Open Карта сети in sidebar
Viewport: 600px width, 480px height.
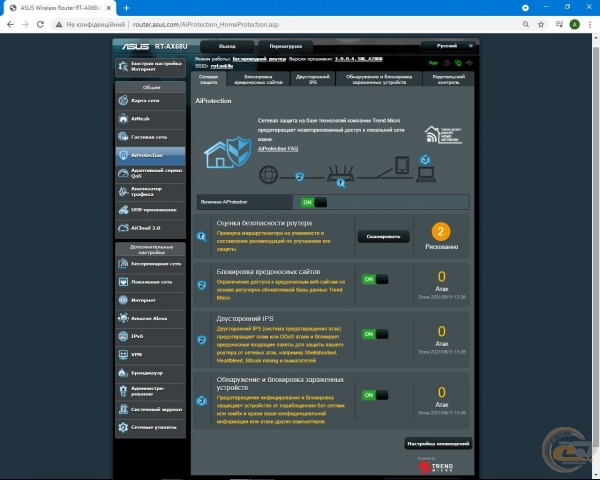[x=150, y=101]
